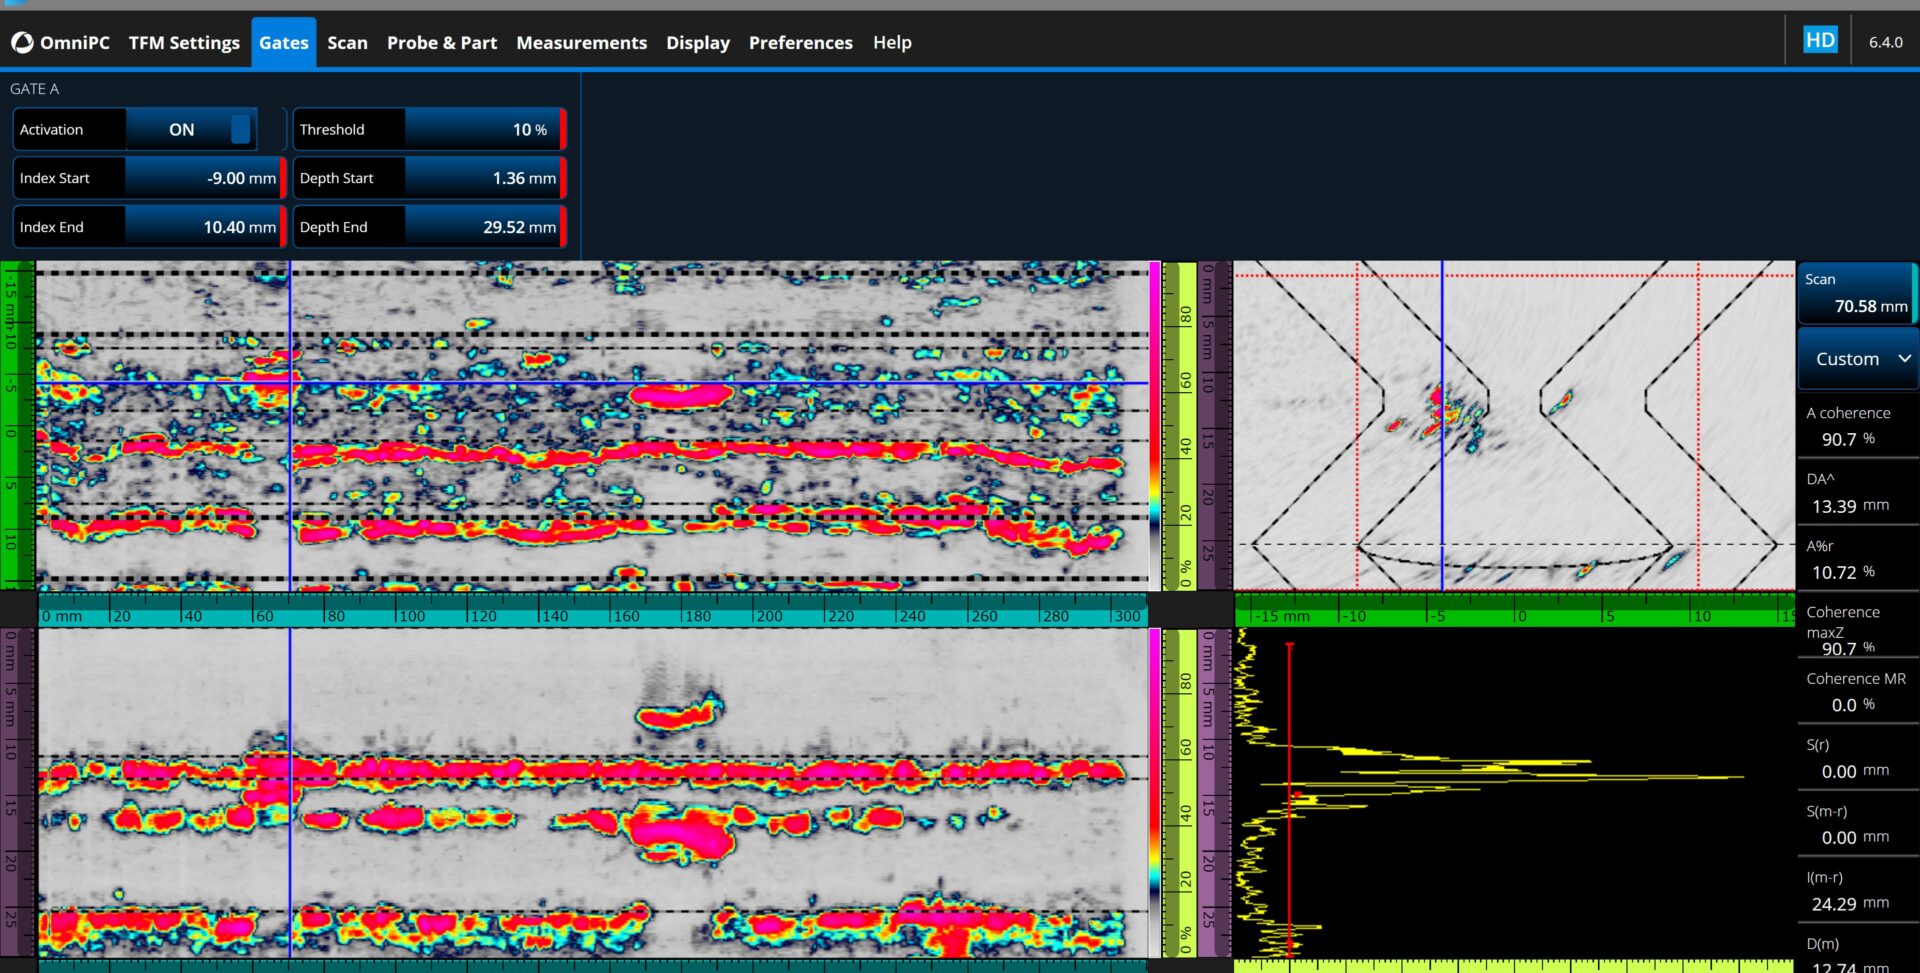The width and height of the screenshot is (1920, 973).
Task: Select the Gates tab
Action: click(x=283, y=43)
